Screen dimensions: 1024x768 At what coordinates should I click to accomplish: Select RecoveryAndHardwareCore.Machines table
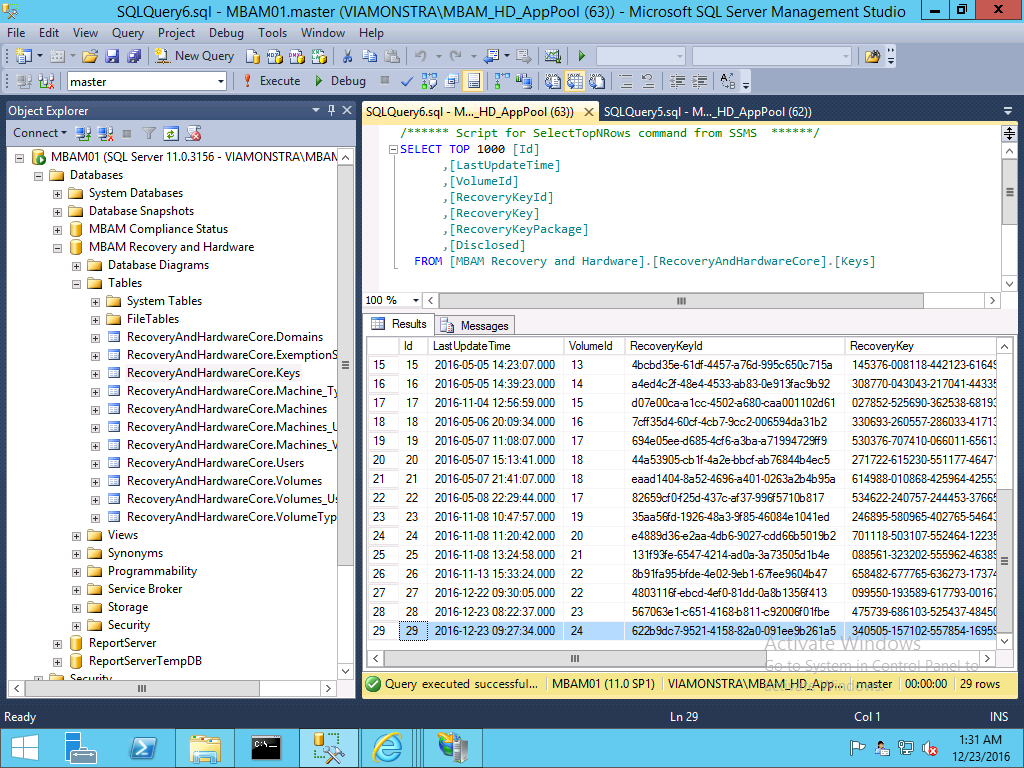click(x=227, y=409)
